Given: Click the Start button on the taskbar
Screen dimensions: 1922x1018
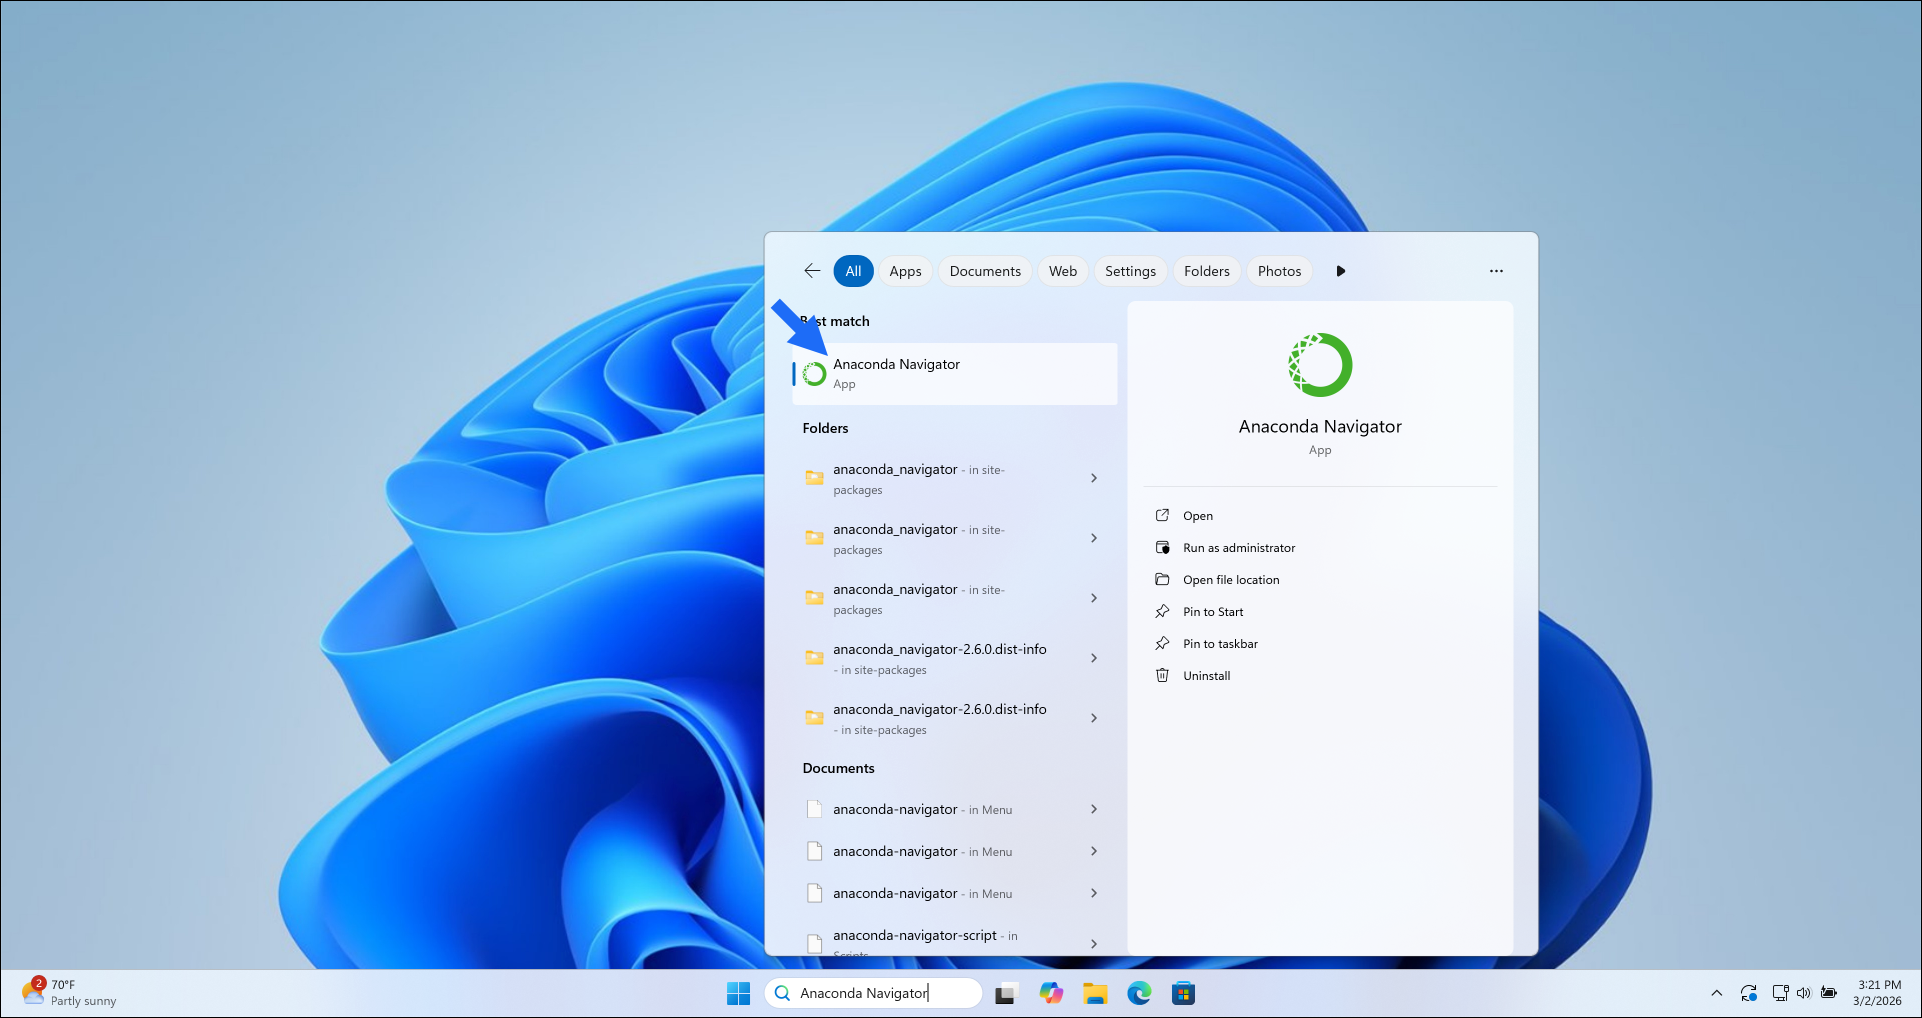Looking at the screenshot, I should [x=738, y=992].
